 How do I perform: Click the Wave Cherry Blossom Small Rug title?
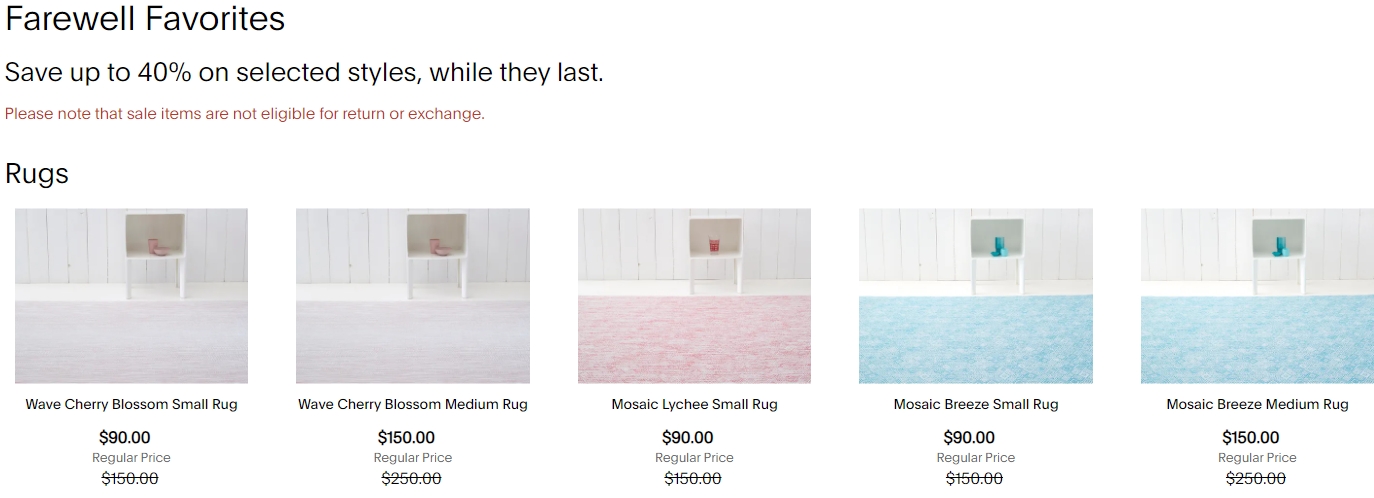click(x=131, y=405)
